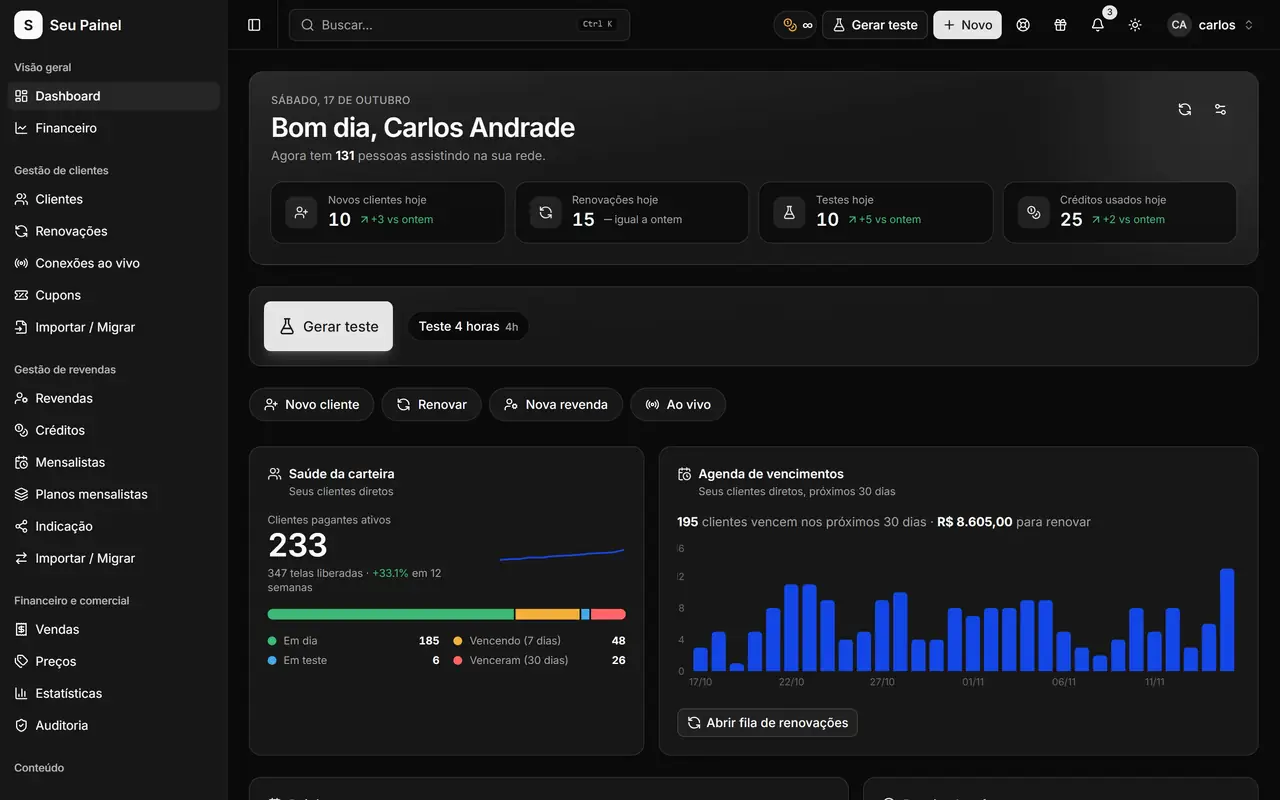Open Renovações in the sidebar

click(114, 231)
